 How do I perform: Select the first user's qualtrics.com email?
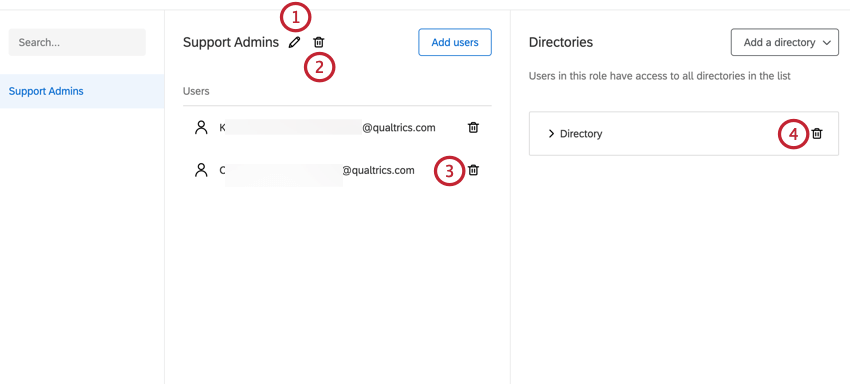327,127
